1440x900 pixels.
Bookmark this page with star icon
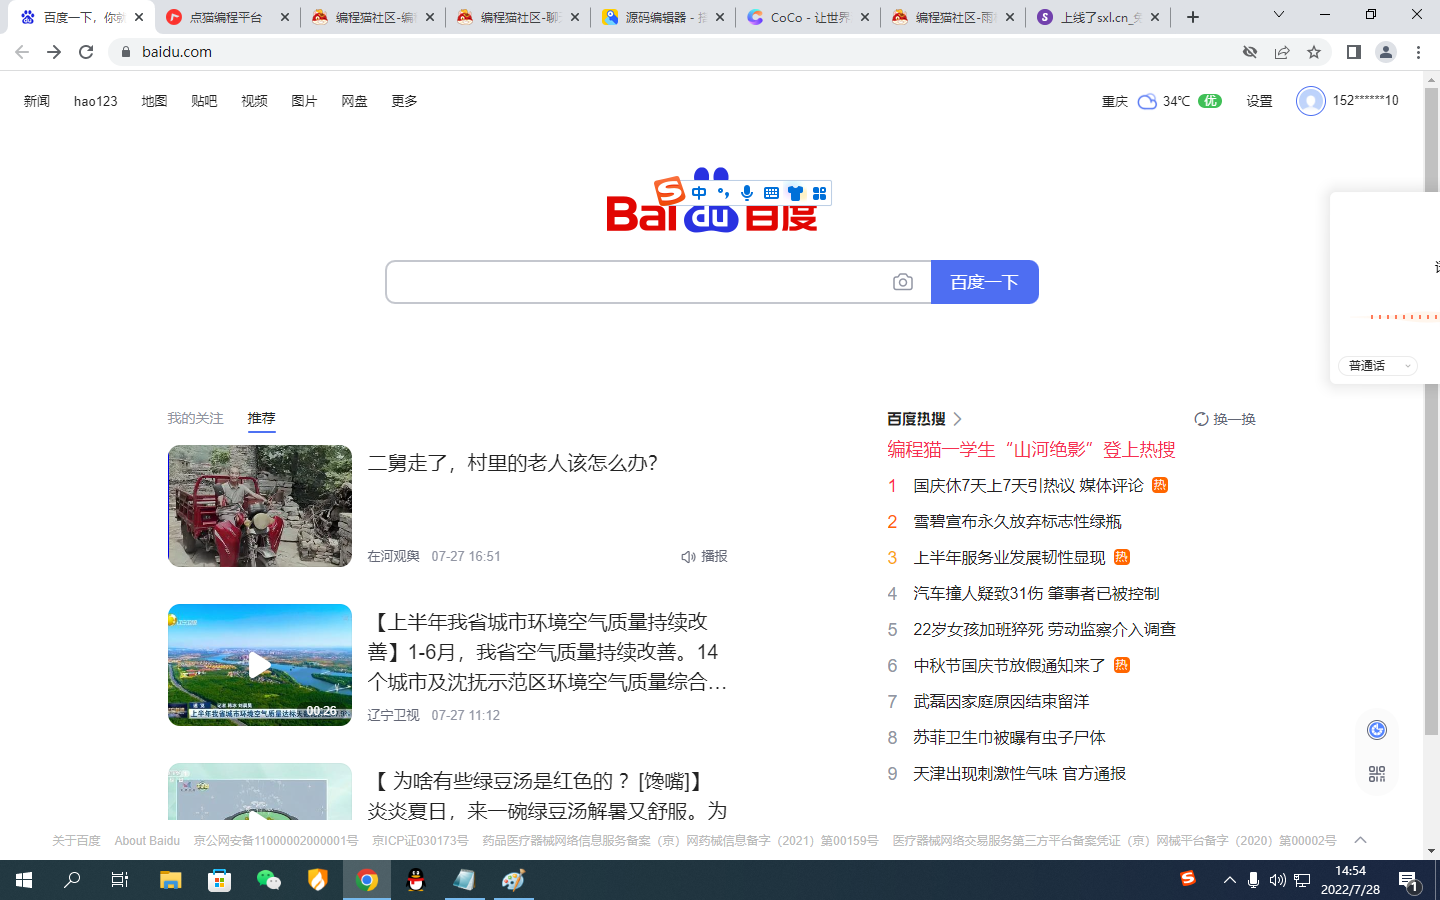coord(1314,52)
